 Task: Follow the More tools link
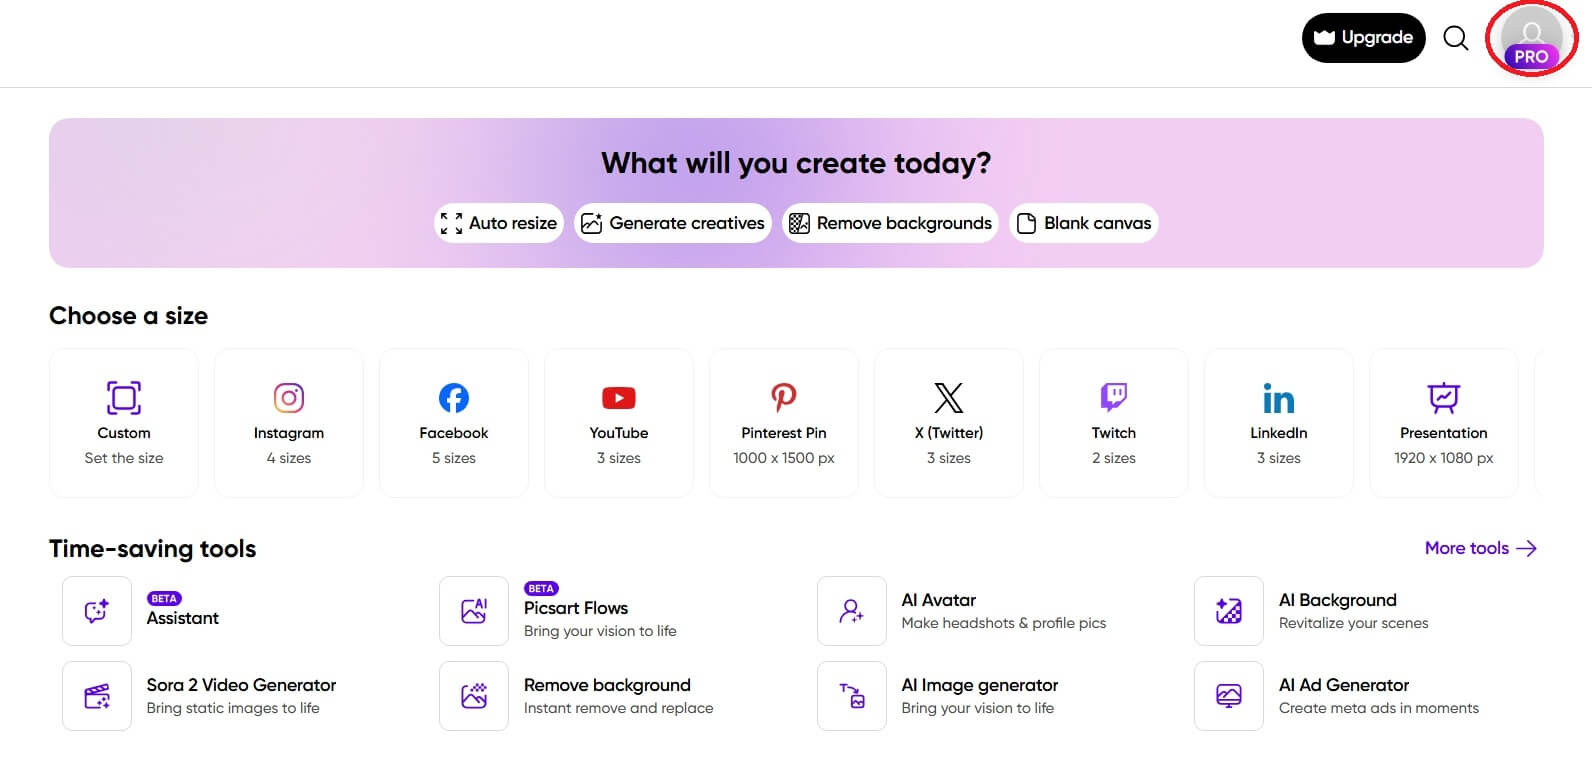click(1480, 548)
